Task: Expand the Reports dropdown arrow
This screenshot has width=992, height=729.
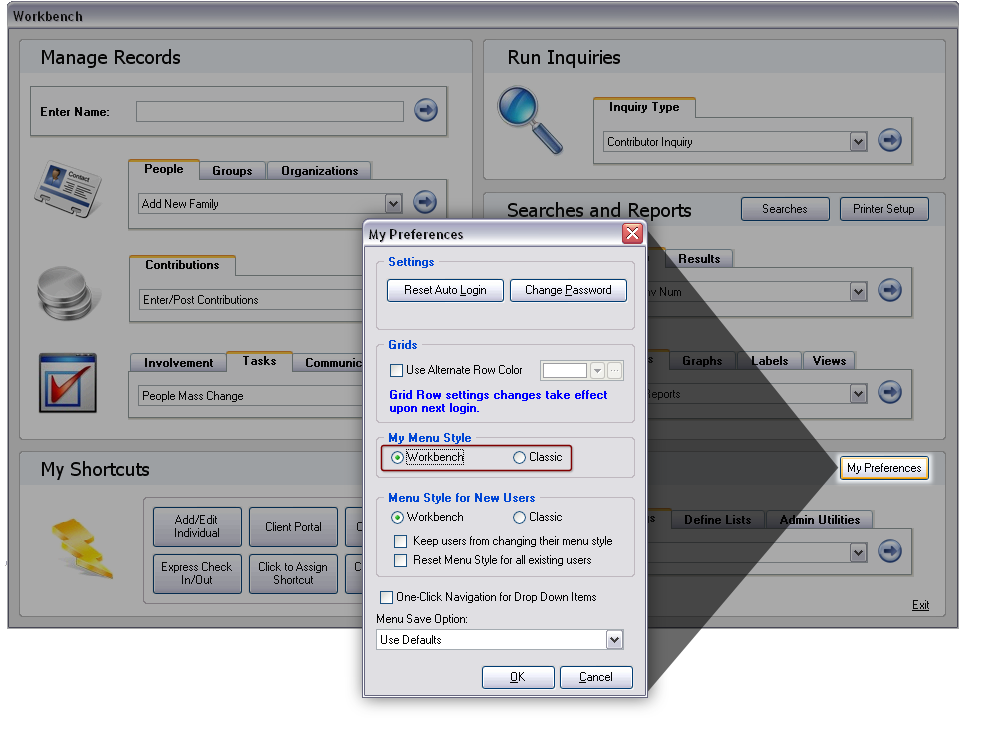Action: pyautogui.click(x=858, y=394)
